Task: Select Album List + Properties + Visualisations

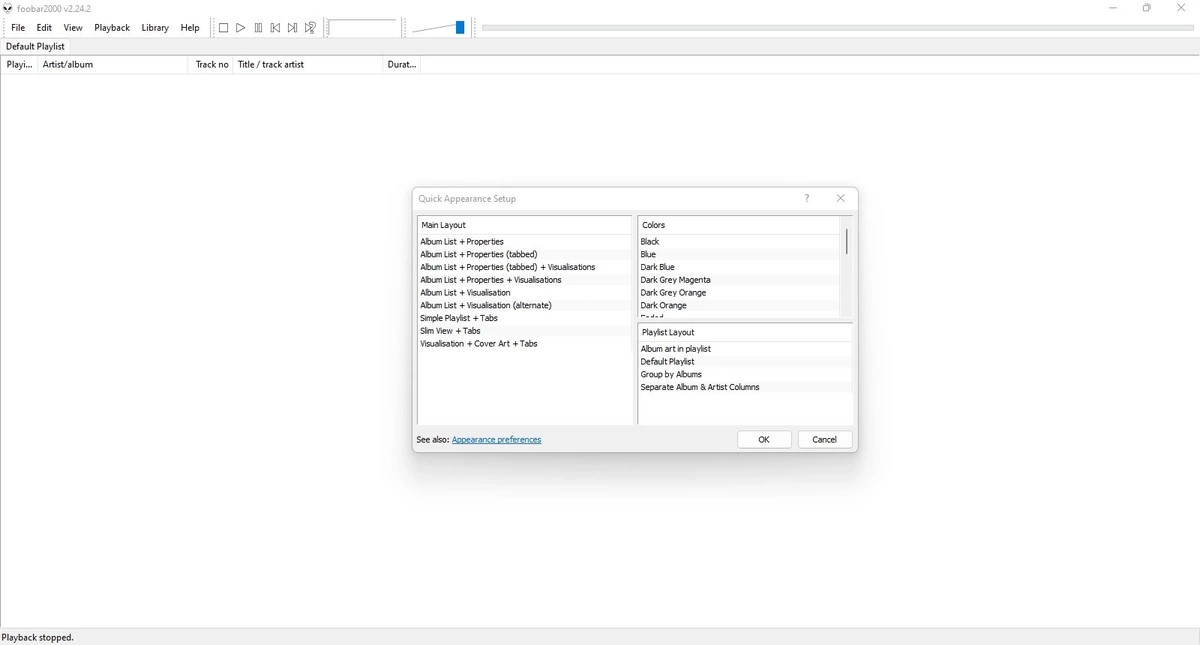Action: pyautogui.click(x=525, y=280)
